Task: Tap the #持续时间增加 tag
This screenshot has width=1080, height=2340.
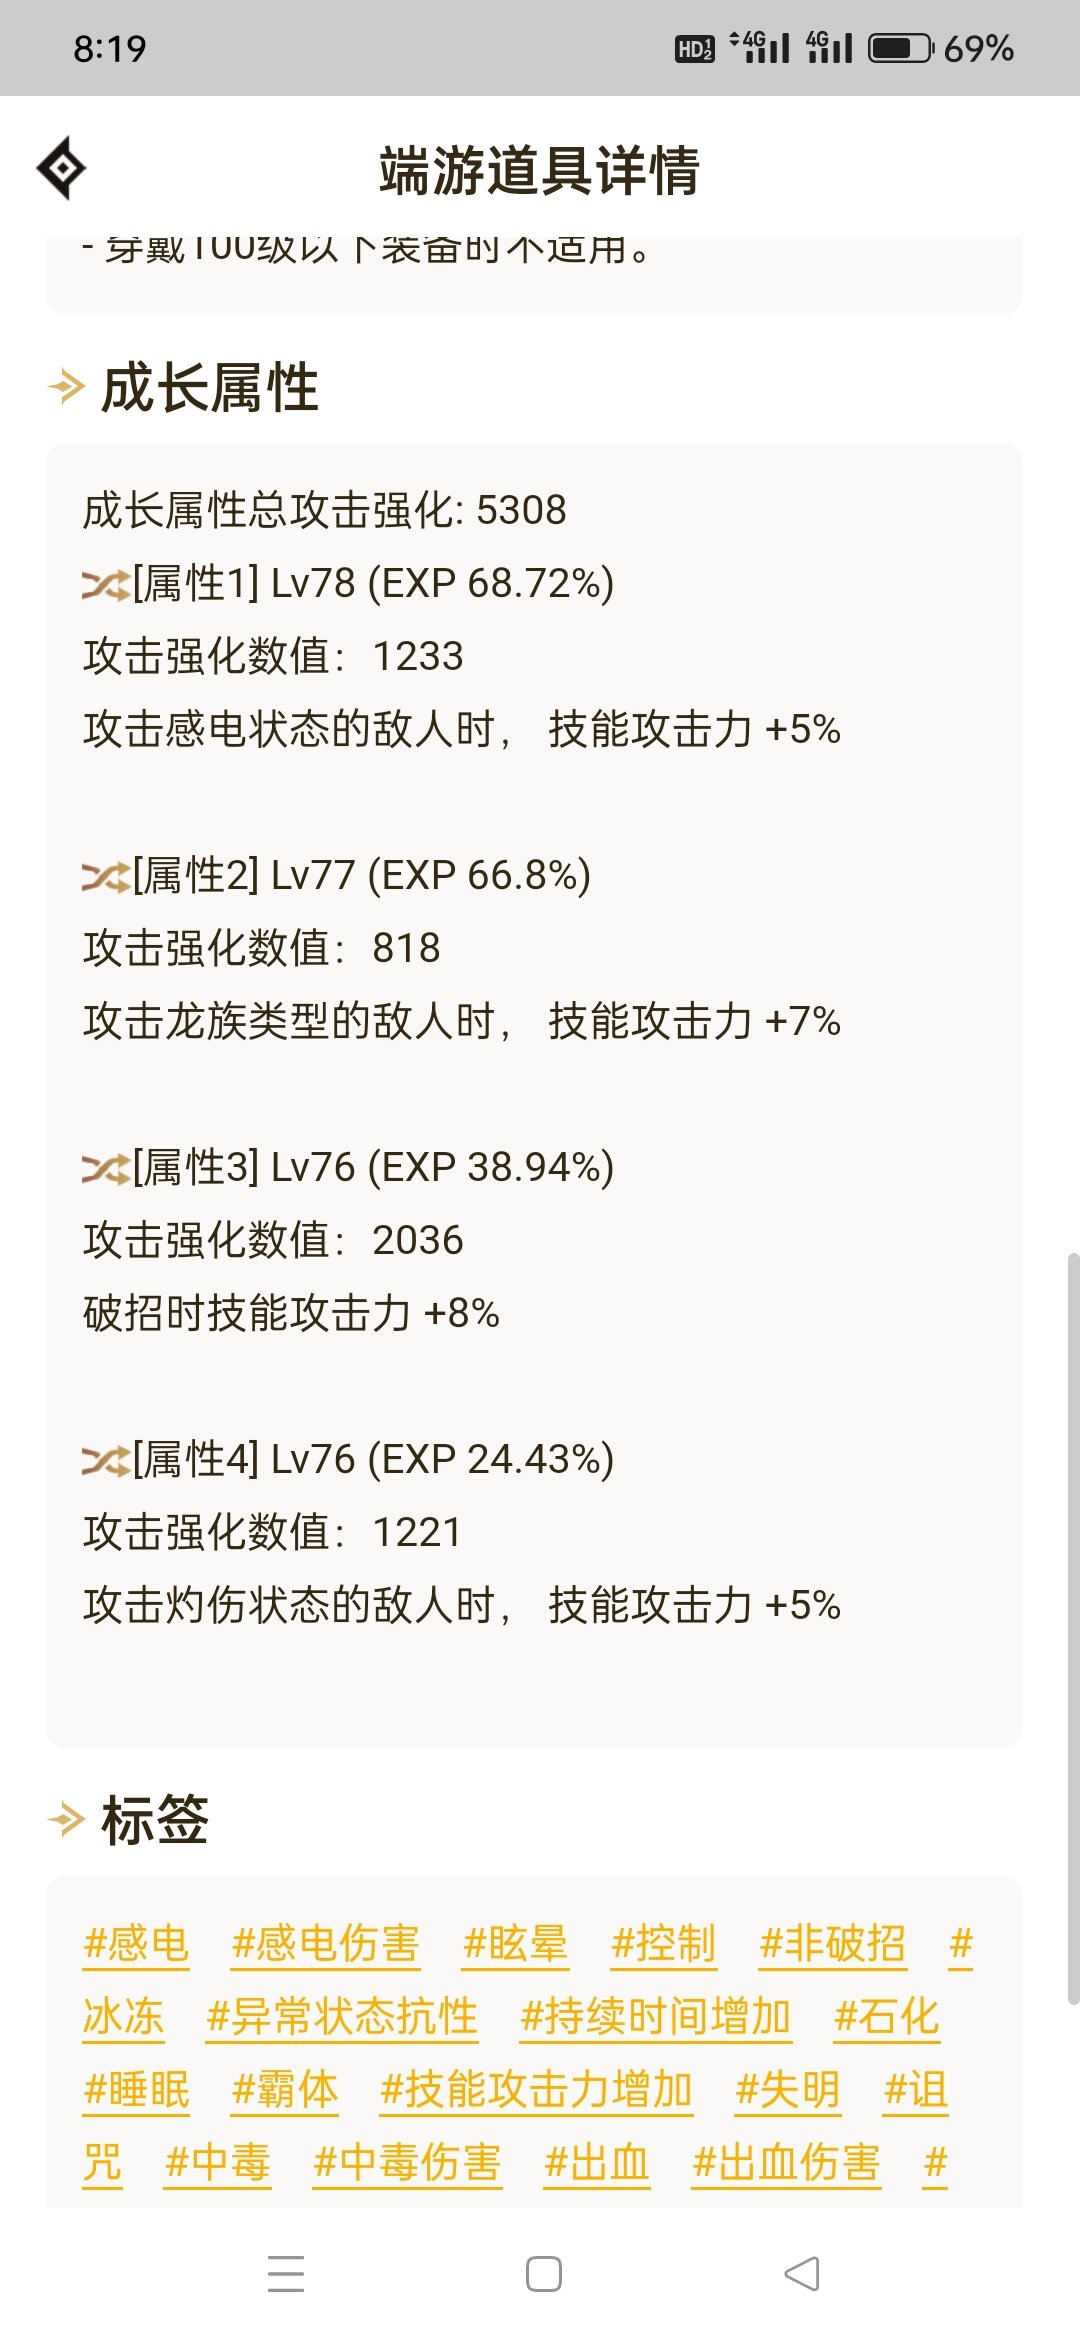Action: pos(656,2017)
